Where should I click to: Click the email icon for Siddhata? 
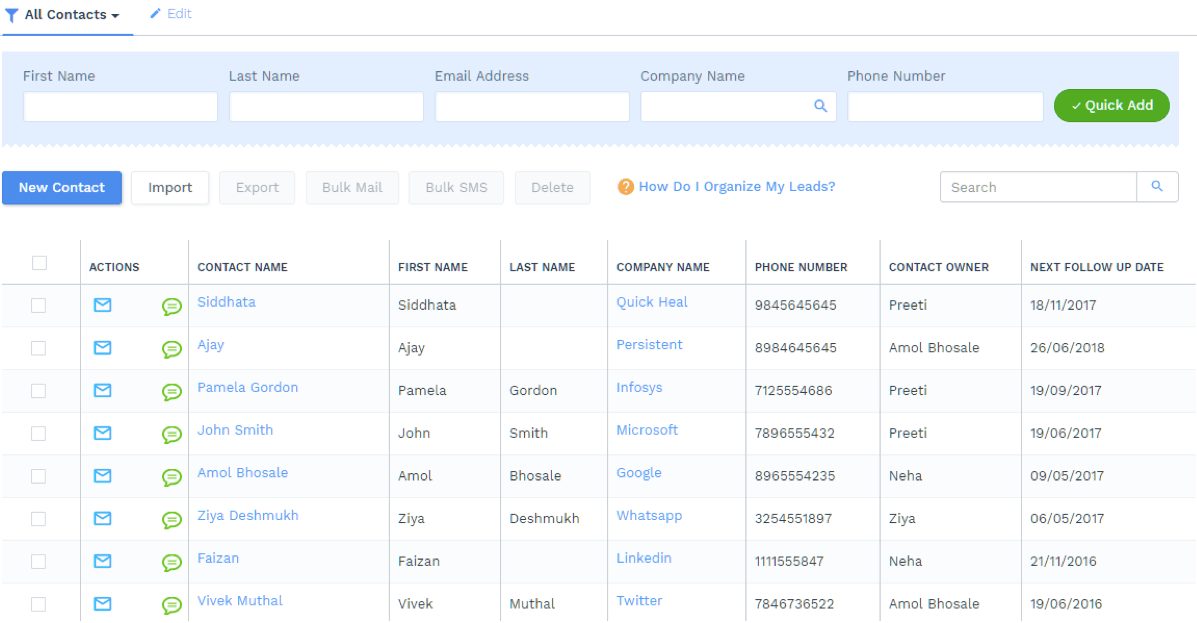pos(102,305)
